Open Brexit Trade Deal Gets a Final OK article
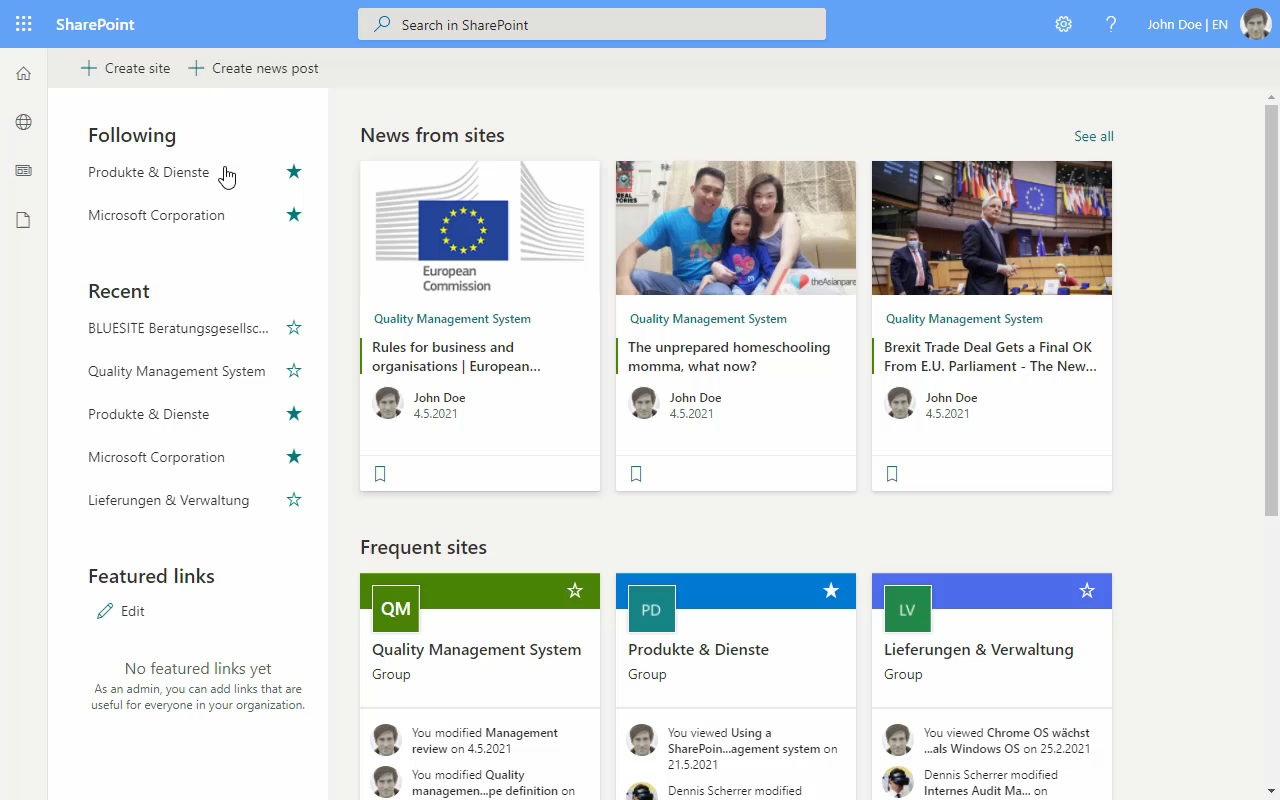The image size is (1280, 800). pyautogui.click(x=990, y=357)
